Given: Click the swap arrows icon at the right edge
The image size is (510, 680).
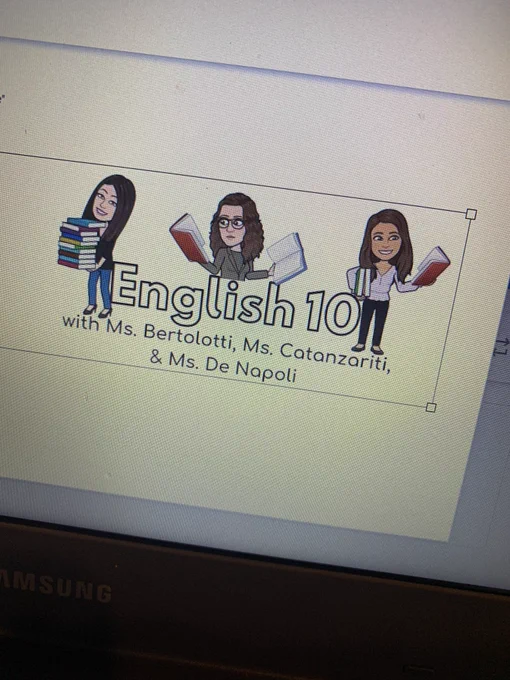Looking at the screenshot, I should tap(502, 347).
